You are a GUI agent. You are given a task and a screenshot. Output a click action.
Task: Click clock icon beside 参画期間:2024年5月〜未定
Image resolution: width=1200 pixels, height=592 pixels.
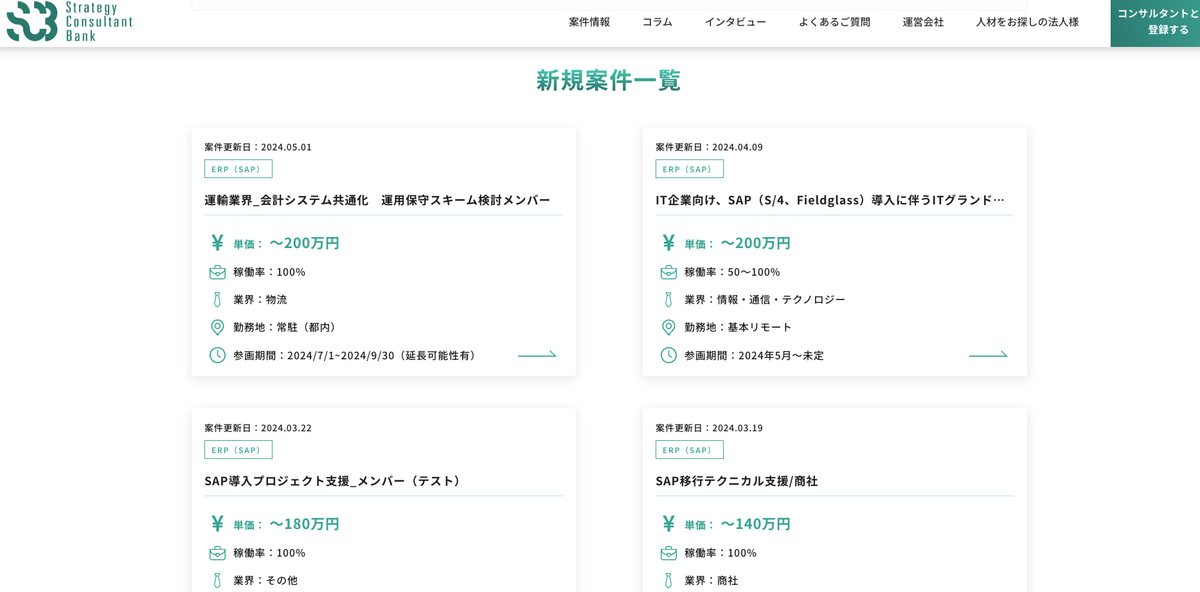click(668, 355)
